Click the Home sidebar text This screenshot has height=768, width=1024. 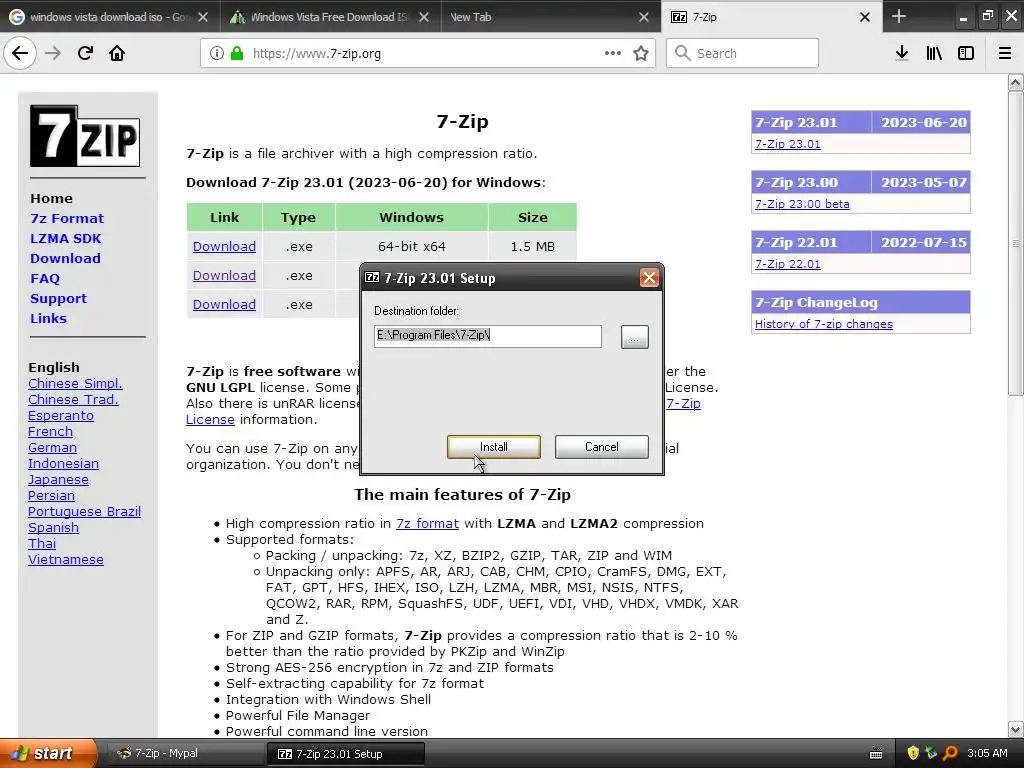click(x=52, y=199)
